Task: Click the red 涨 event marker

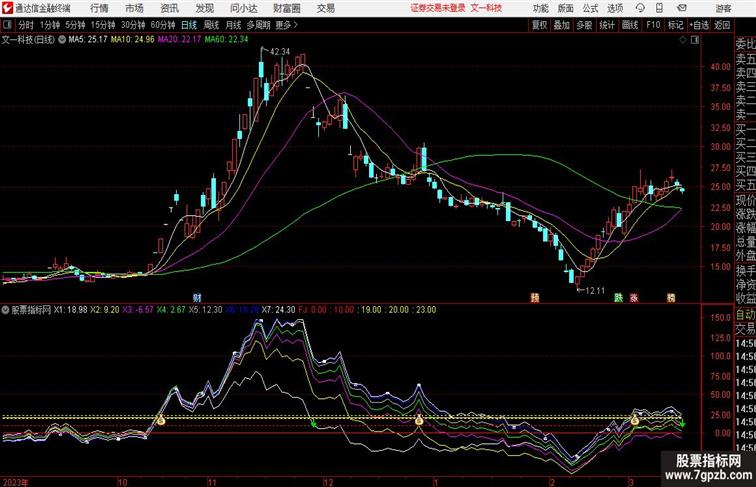Action: point(634,298)
